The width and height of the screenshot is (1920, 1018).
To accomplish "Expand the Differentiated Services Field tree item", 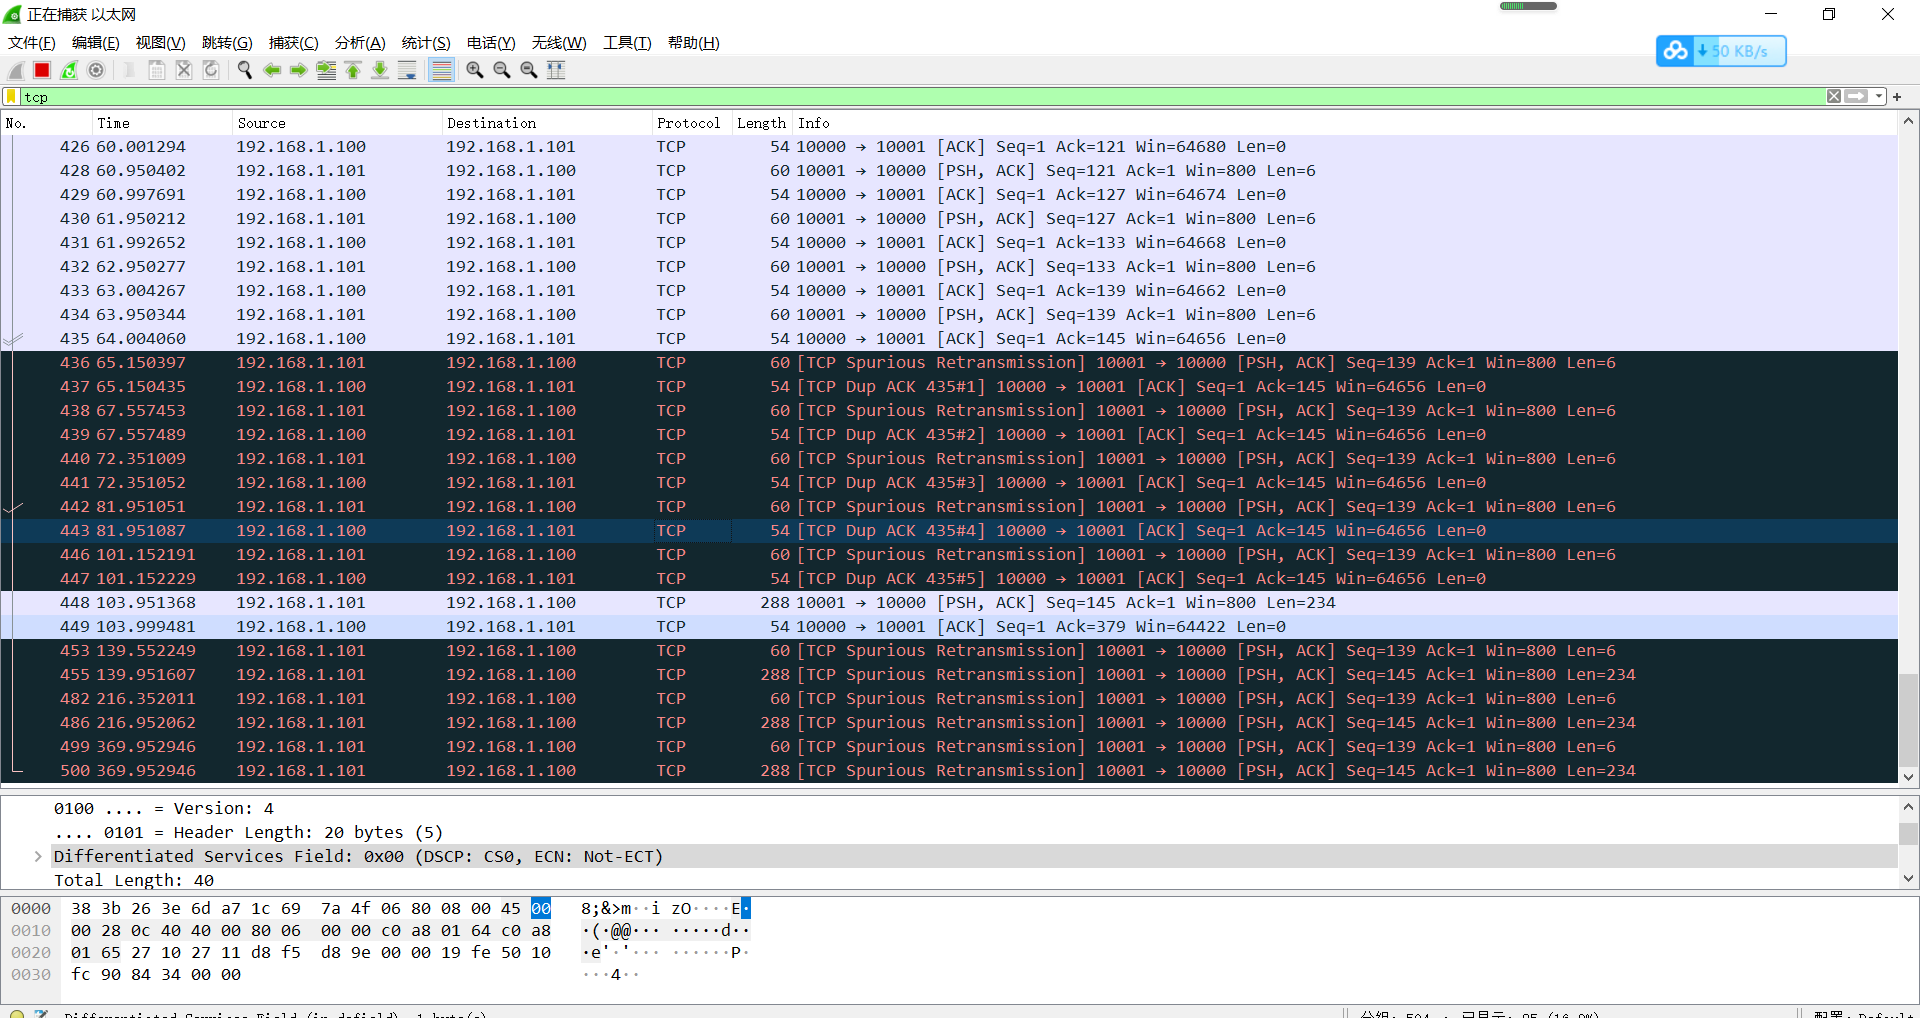I will [38, 857].
